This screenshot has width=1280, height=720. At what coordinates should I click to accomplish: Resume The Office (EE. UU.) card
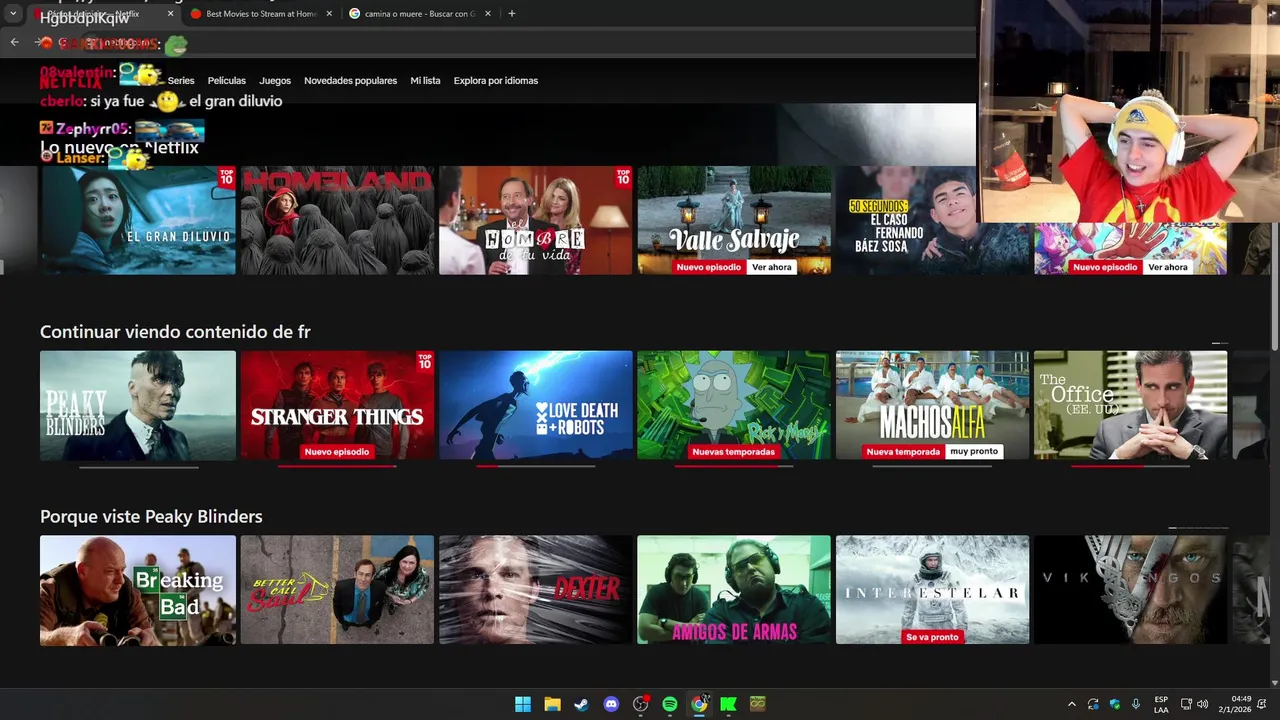click(x=1131, y=405)
